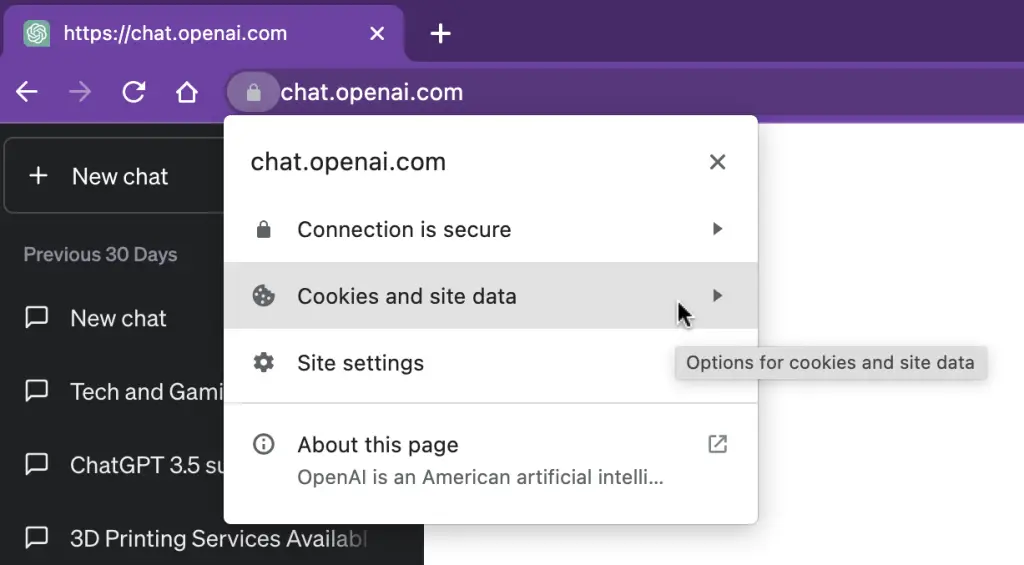Close the chat.openai.com tab
This screenshot has width=1024, height=565.
(377, 33)
